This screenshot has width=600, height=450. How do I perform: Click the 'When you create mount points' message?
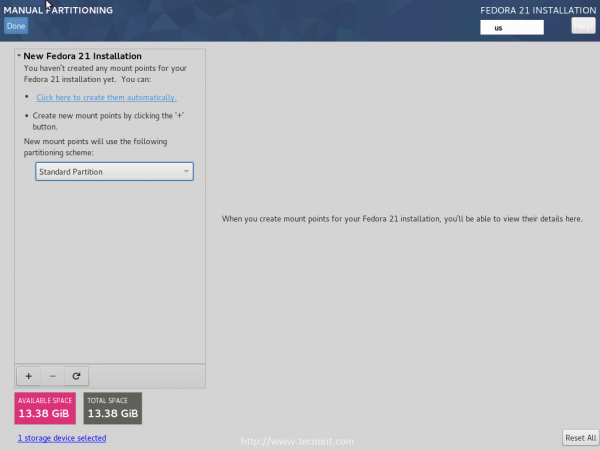[x=402, y=219]
